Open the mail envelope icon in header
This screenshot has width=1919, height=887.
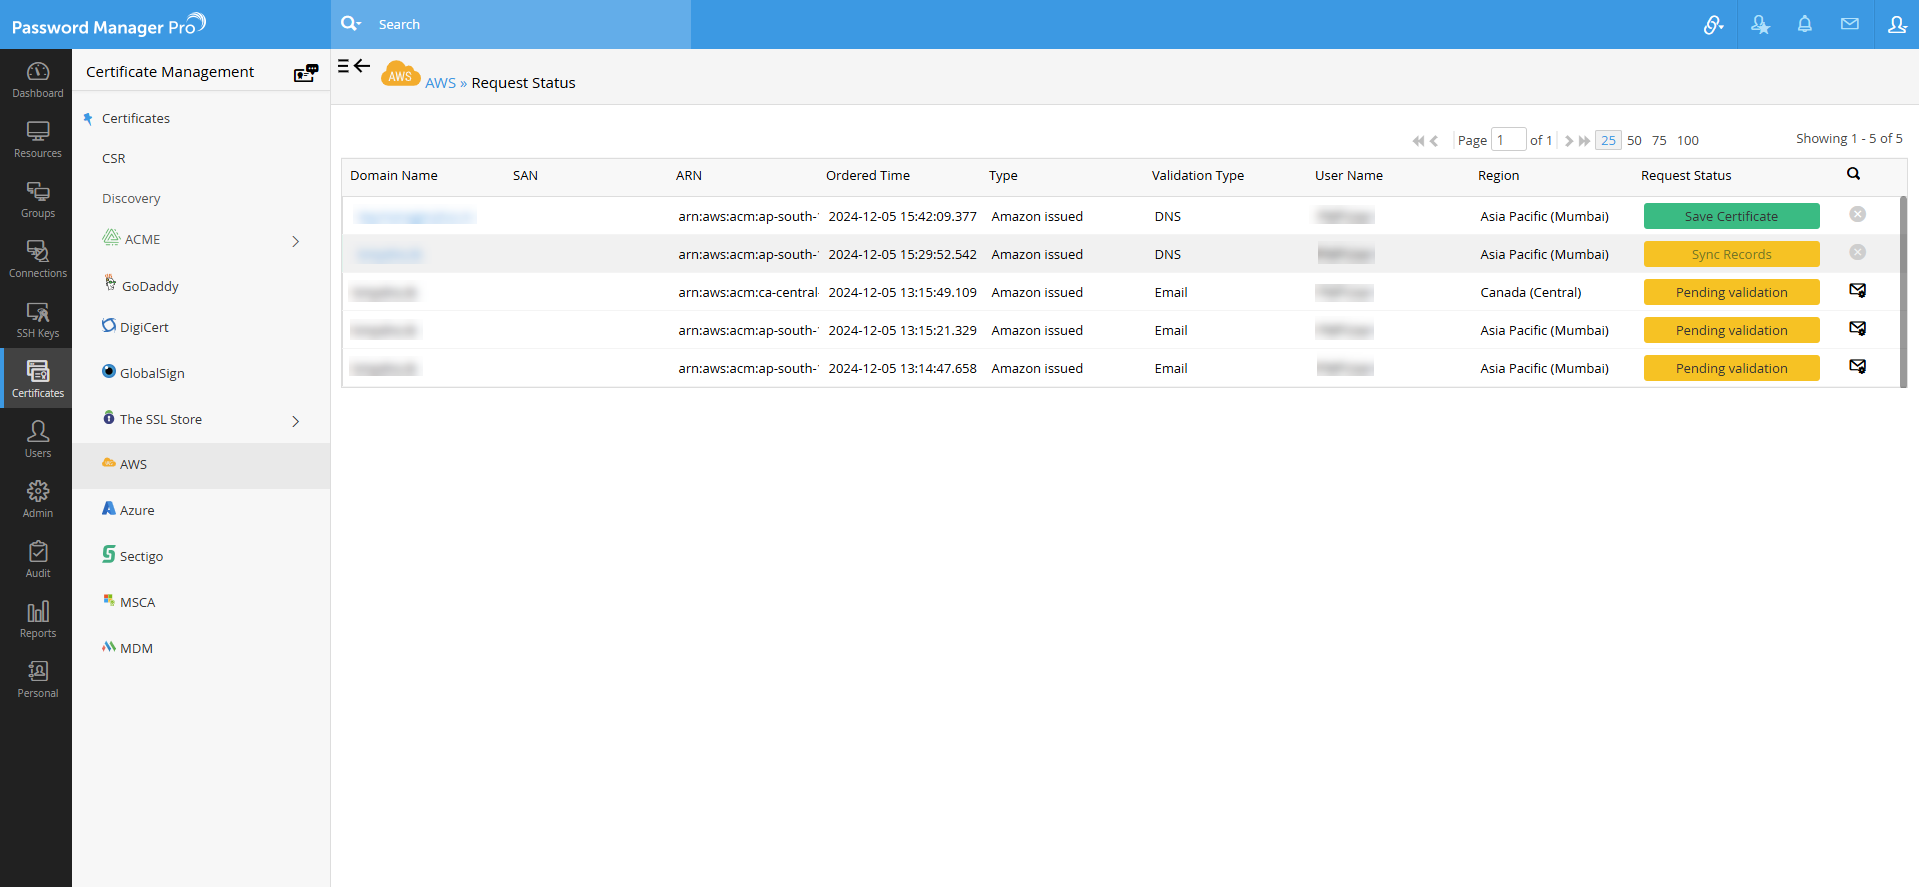tap(1850, 24)
